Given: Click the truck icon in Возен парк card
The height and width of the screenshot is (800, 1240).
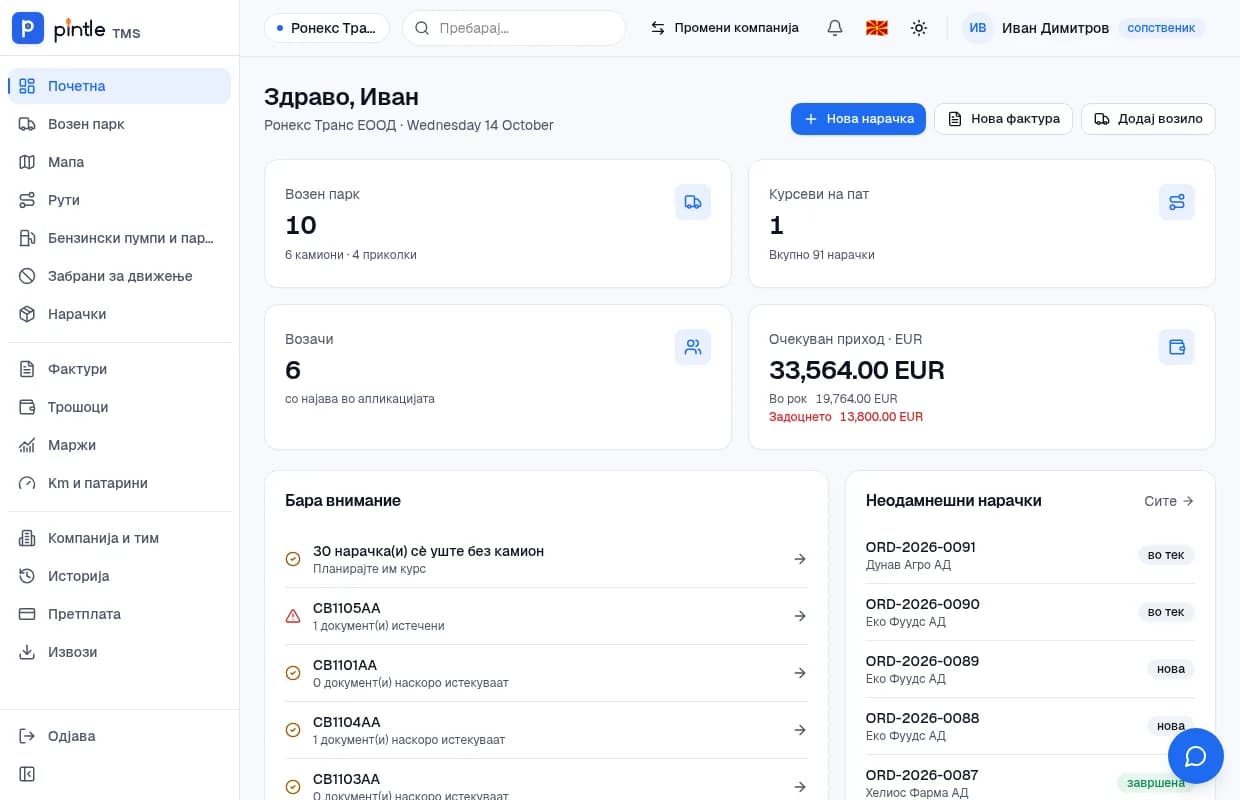Looking at the screenshot, I should click(x=693, y=202).
